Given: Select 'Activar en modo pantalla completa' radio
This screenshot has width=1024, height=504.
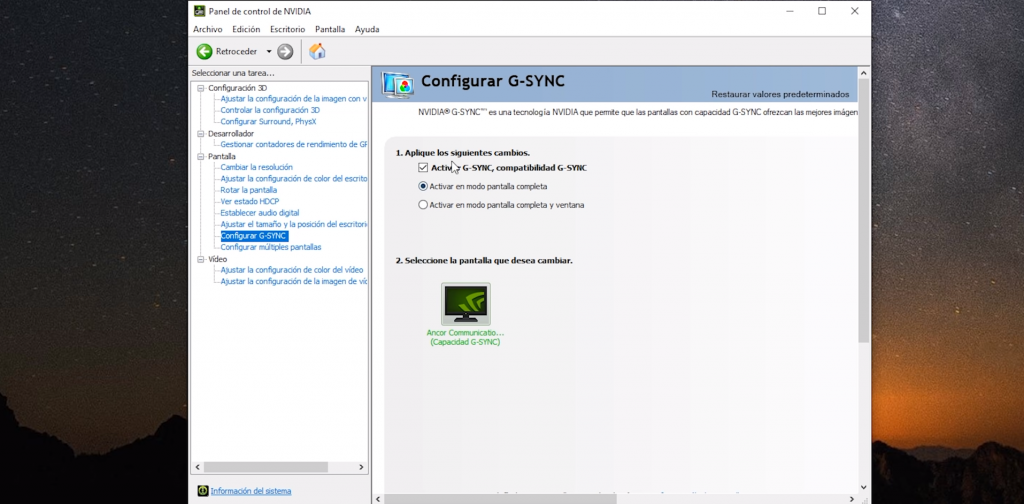Looking at the screenshot, I should tap(423, 186).
